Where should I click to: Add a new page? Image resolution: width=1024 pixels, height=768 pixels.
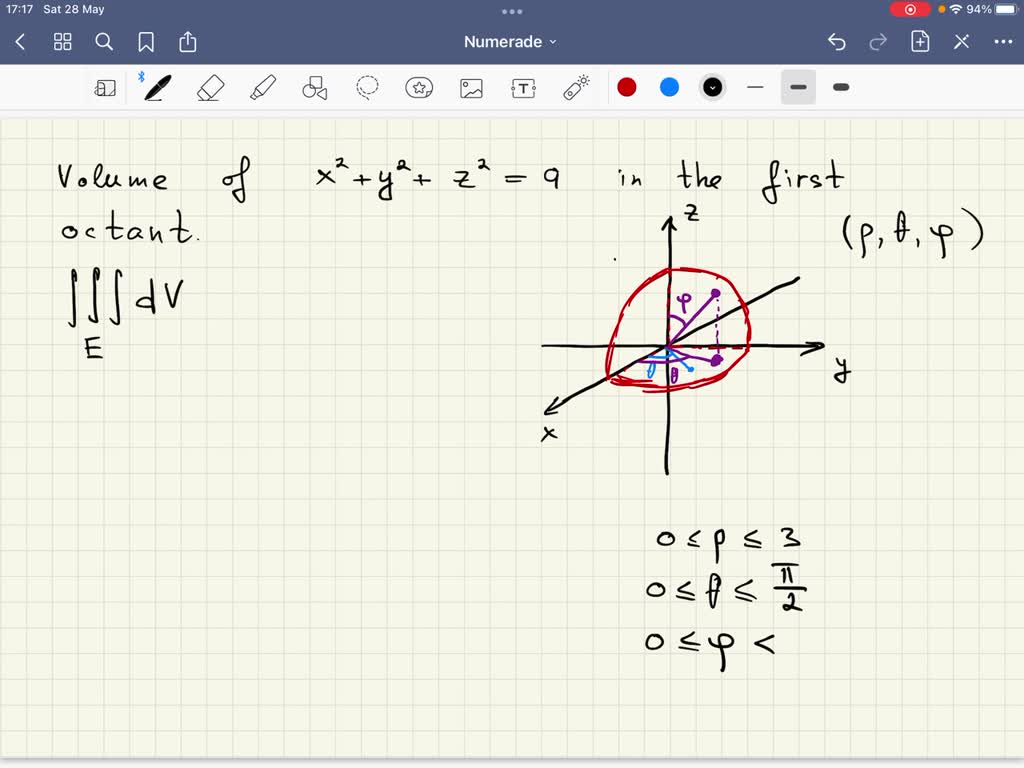(x=919, y=41)
